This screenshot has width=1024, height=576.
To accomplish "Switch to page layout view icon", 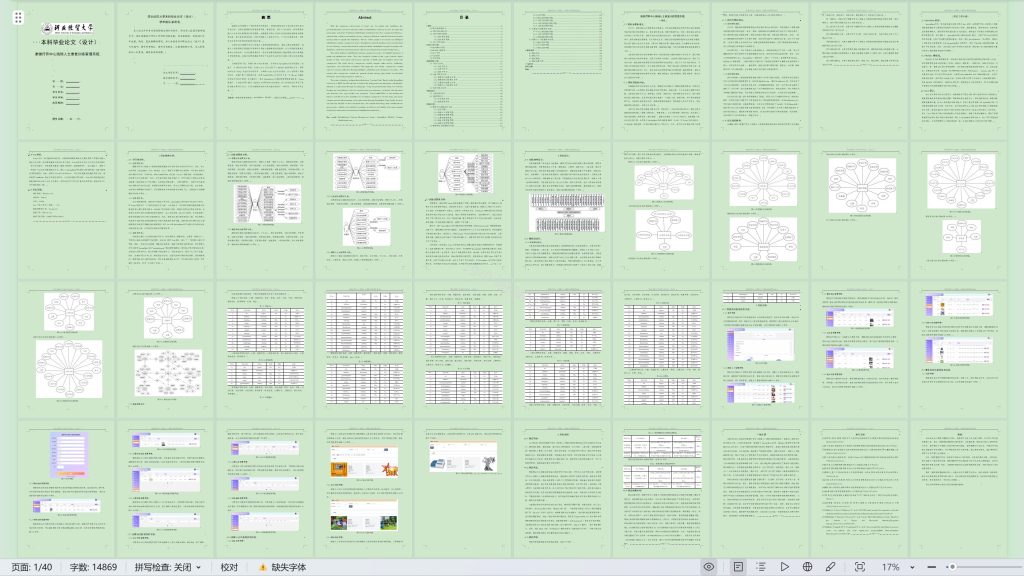I will tap(738, 567).
